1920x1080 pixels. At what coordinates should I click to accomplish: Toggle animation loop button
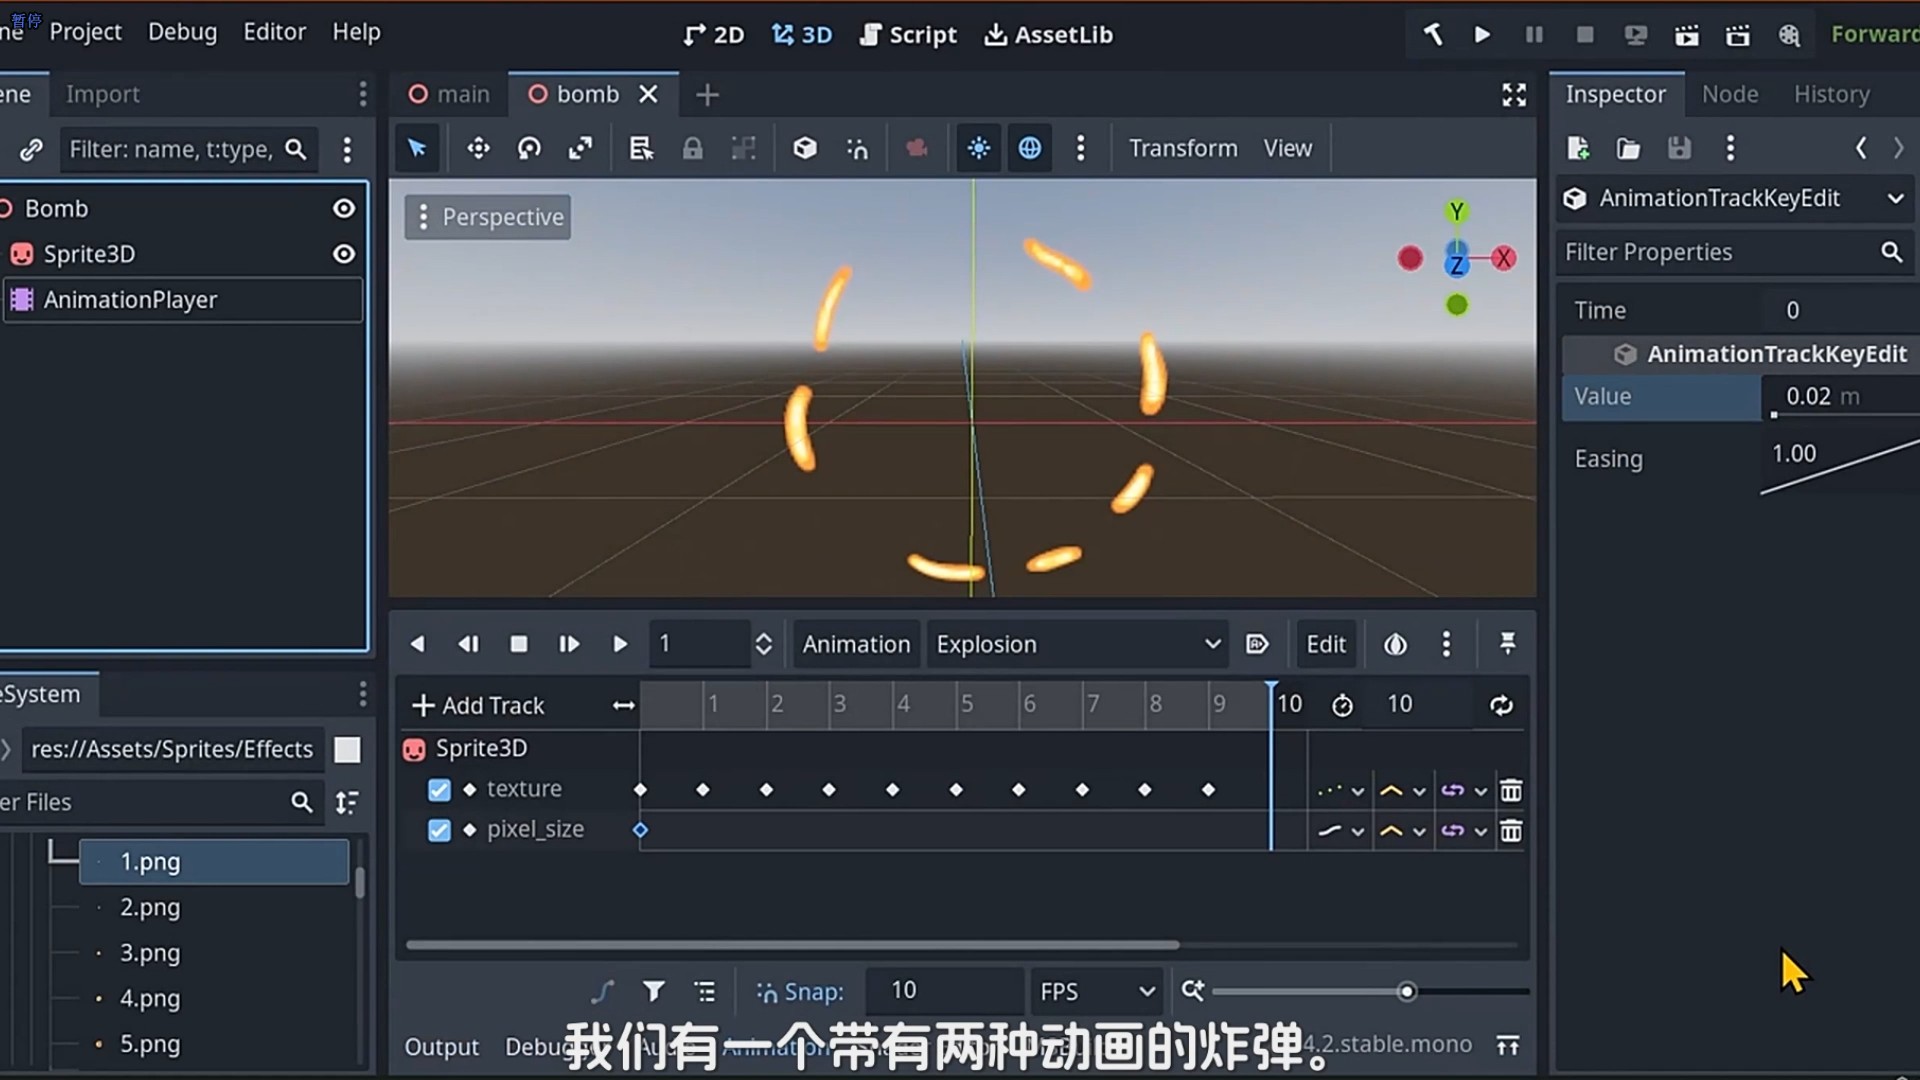click(1501, 705)
